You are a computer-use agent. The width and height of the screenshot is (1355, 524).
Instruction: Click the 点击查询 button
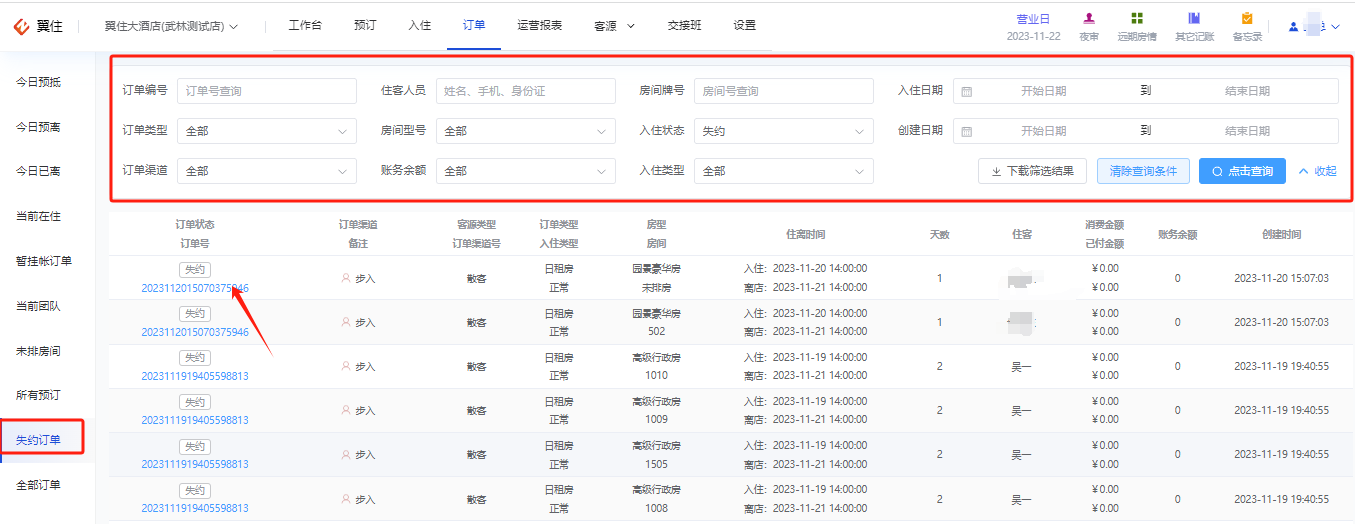pyautogui.click(x=1242, y=171)
